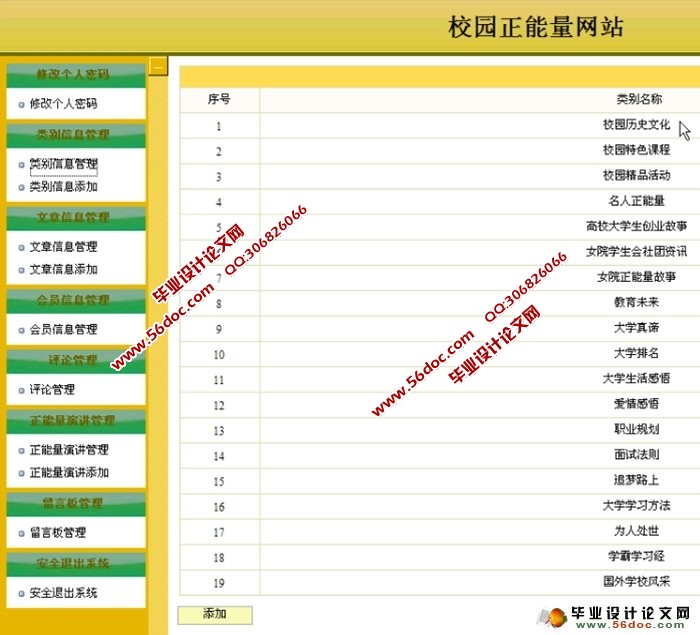Click row number 19 in 序号 column

pos(219,583)
